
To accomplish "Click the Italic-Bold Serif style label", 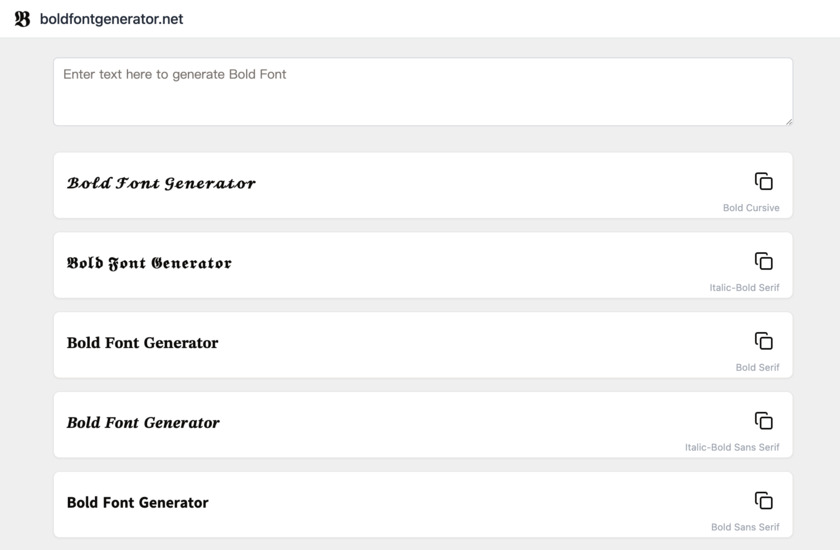I will [744, 288].
